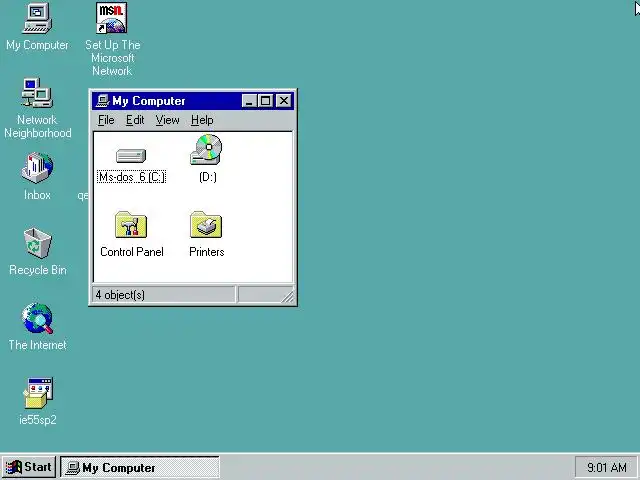Close the My Computer window
640x480 pixels.
(283, 100)
